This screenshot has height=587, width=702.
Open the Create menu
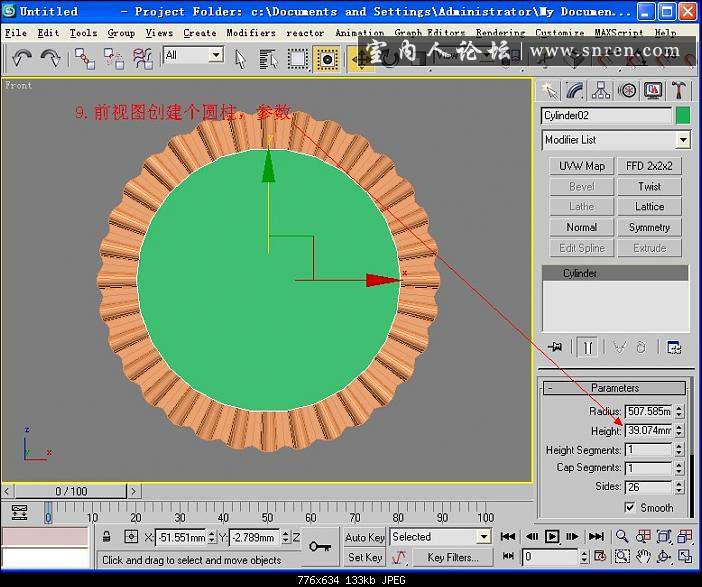coord(199,32)
